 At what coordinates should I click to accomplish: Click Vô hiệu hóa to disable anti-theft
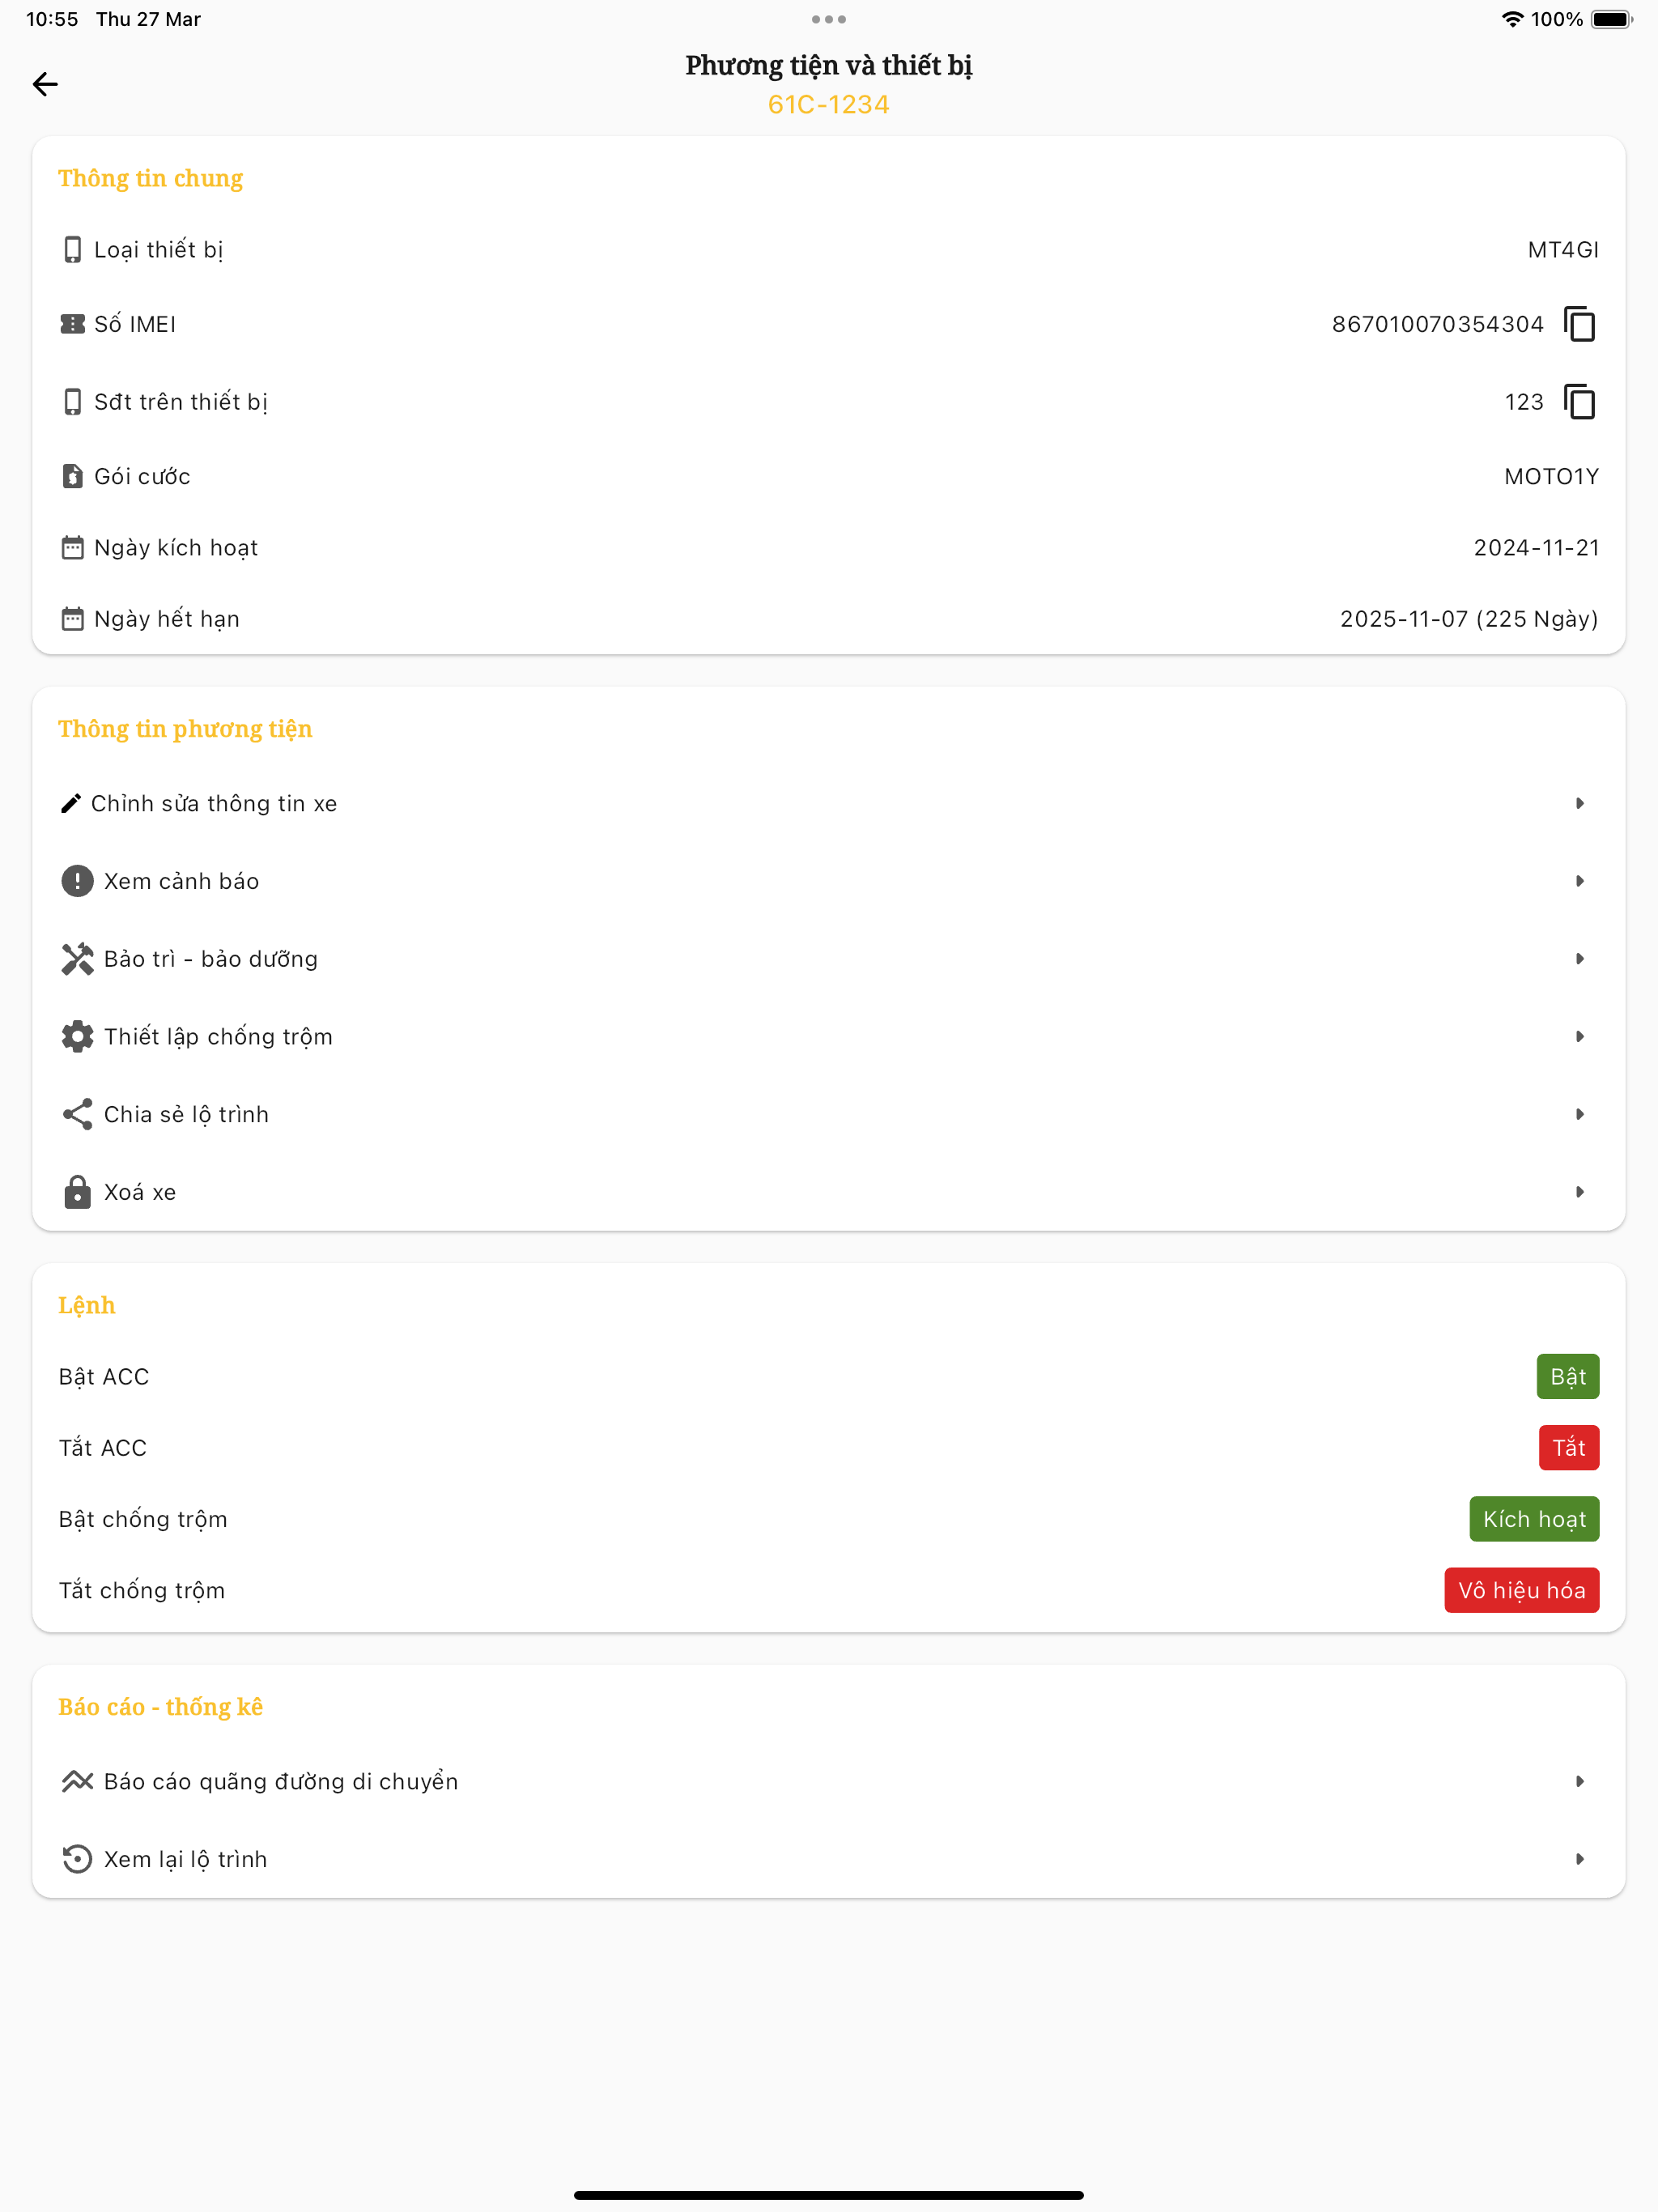tap(1521, 1590)
